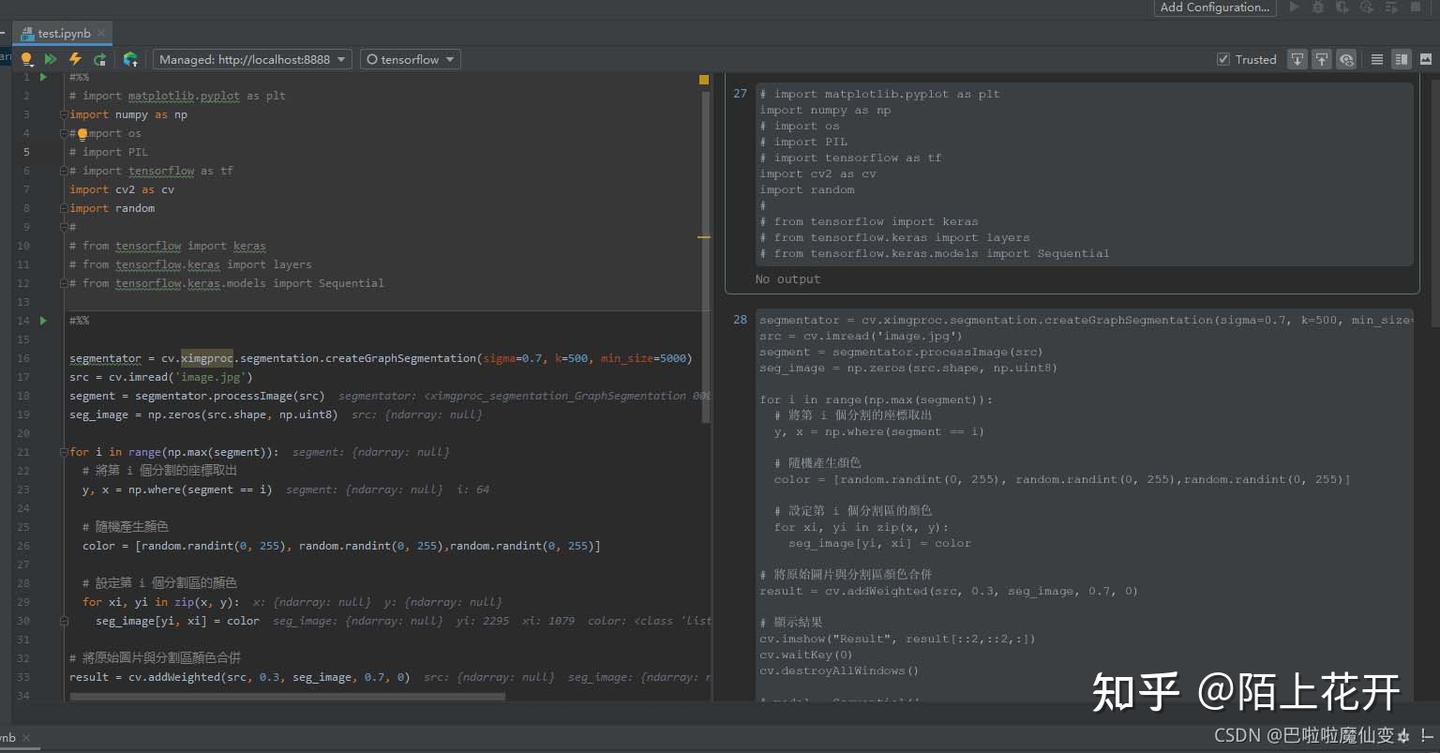The height and width of the screenshot is (753, 1440).
Task: Click the scroll-from-source up arrow icon
Action: click(x=1321, y=60)
